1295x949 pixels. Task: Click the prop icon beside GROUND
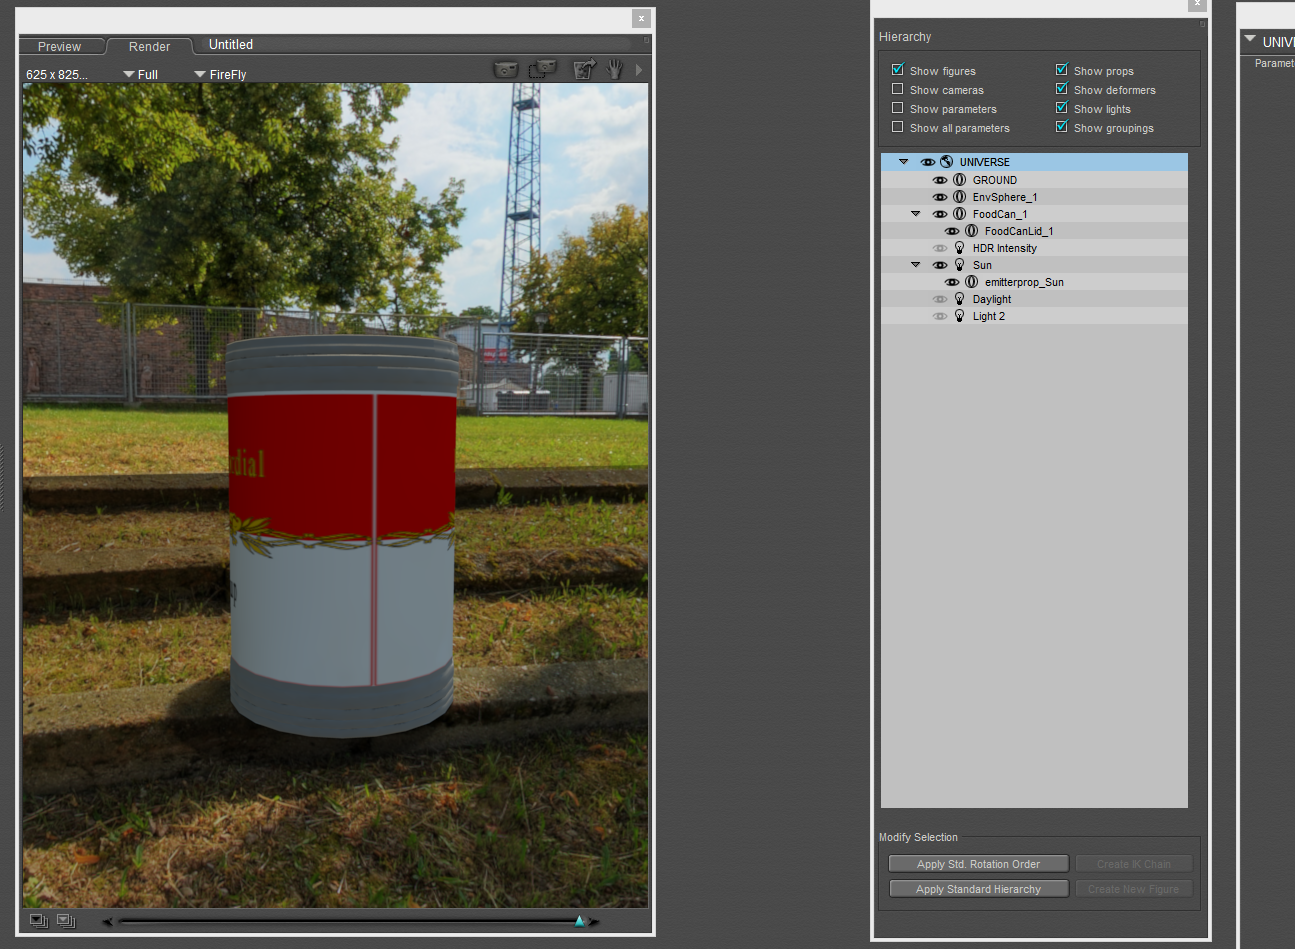click(959, 180)
